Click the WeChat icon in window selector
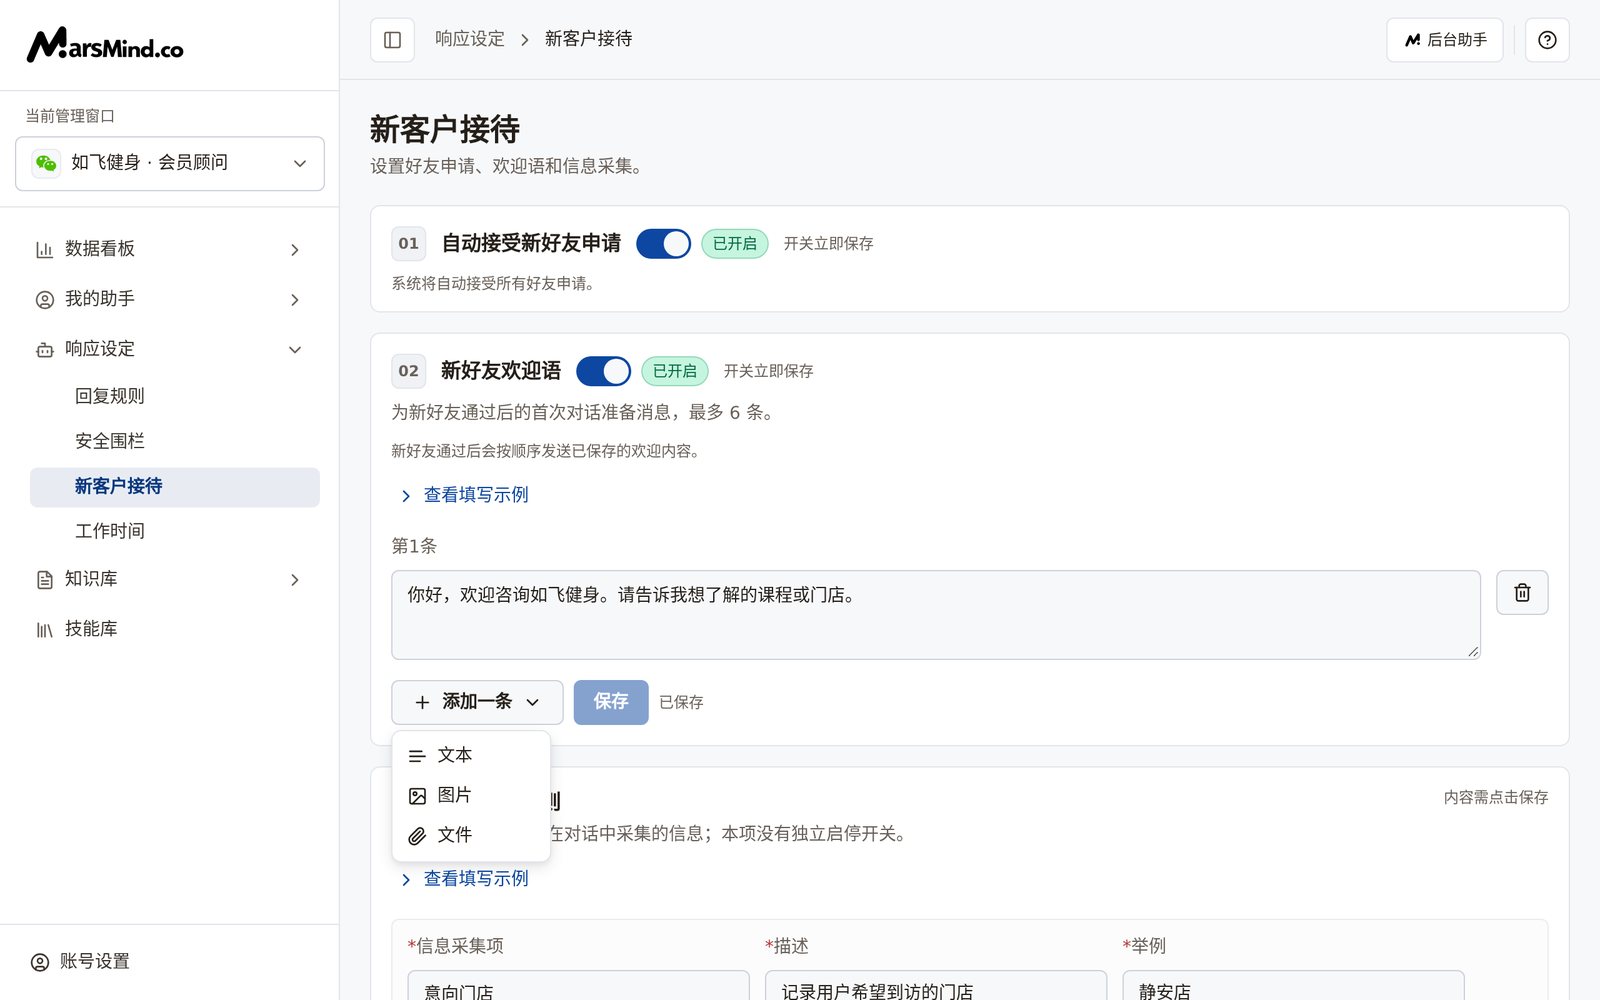Image resolution: width=1600 pixels, height=1000 pixels. pos(46,163)
